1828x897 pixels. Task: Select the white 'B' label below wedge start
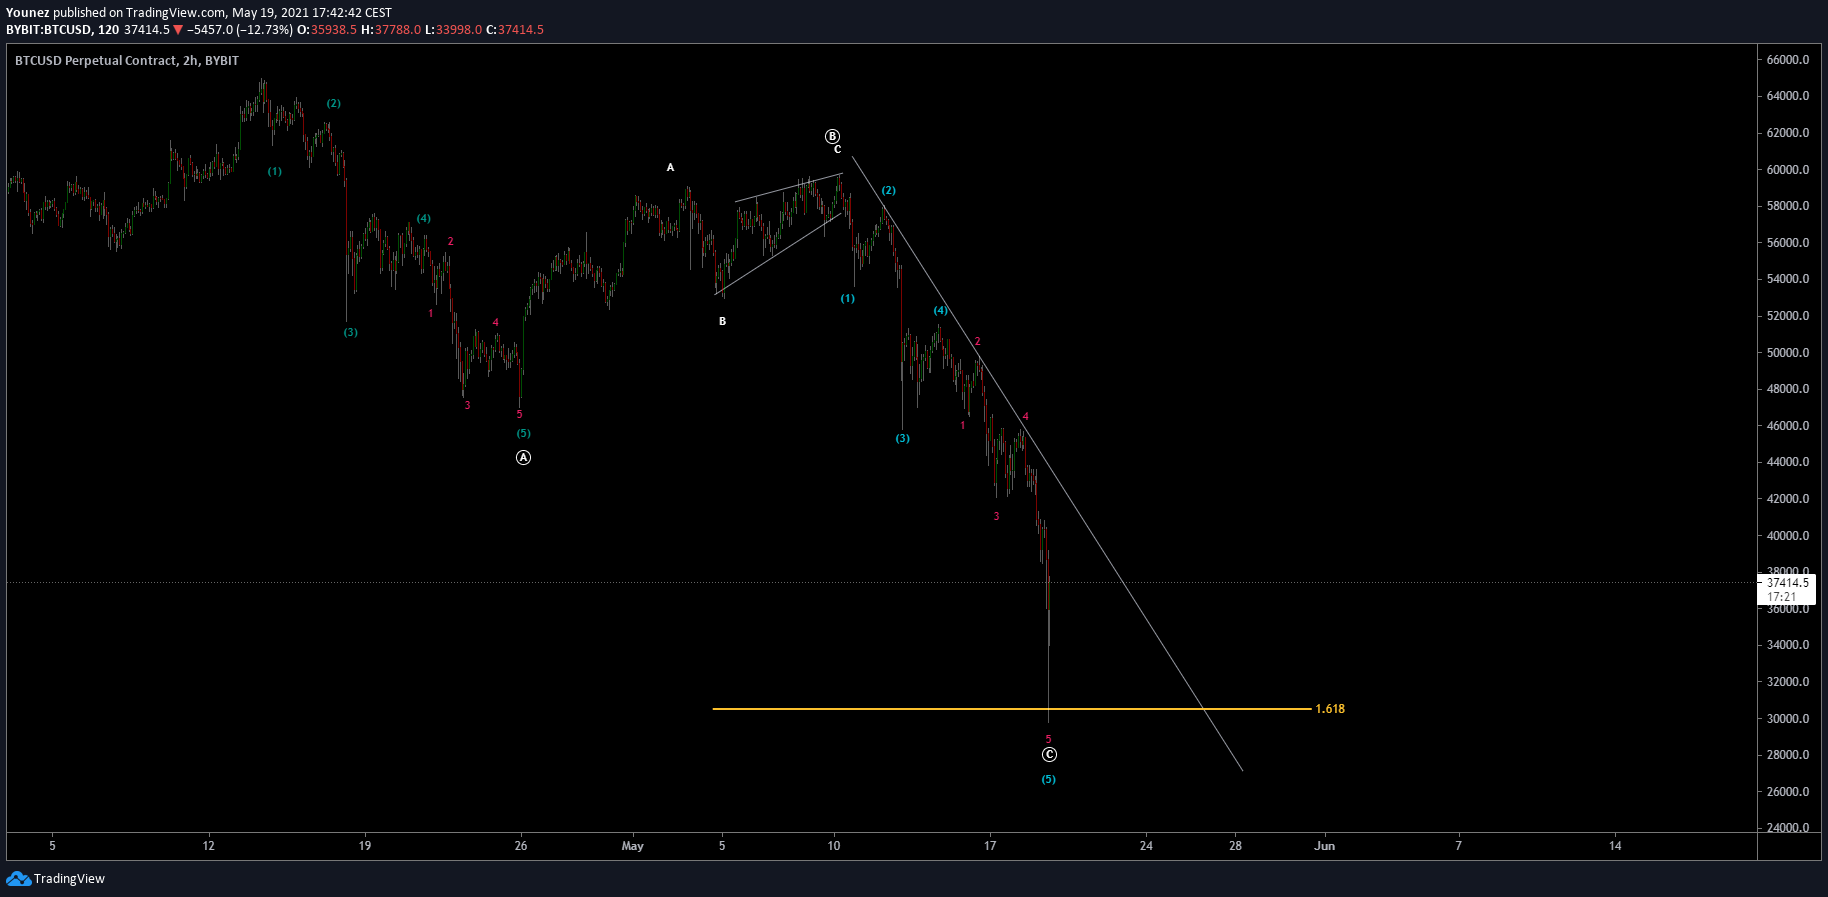tap(722, 322)
